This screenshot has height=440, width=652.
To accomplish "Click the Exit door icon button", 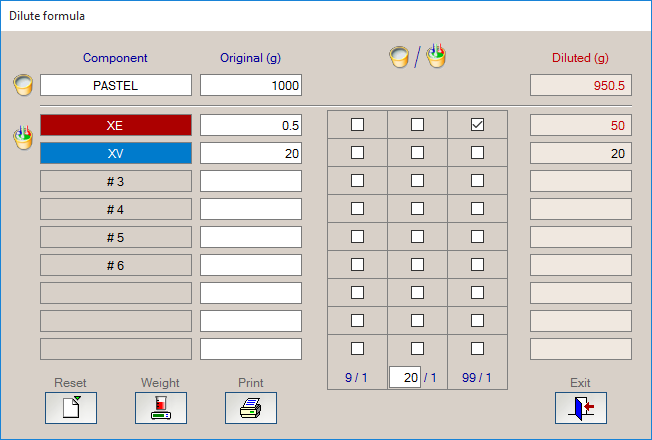I will [x=580, y=408].
